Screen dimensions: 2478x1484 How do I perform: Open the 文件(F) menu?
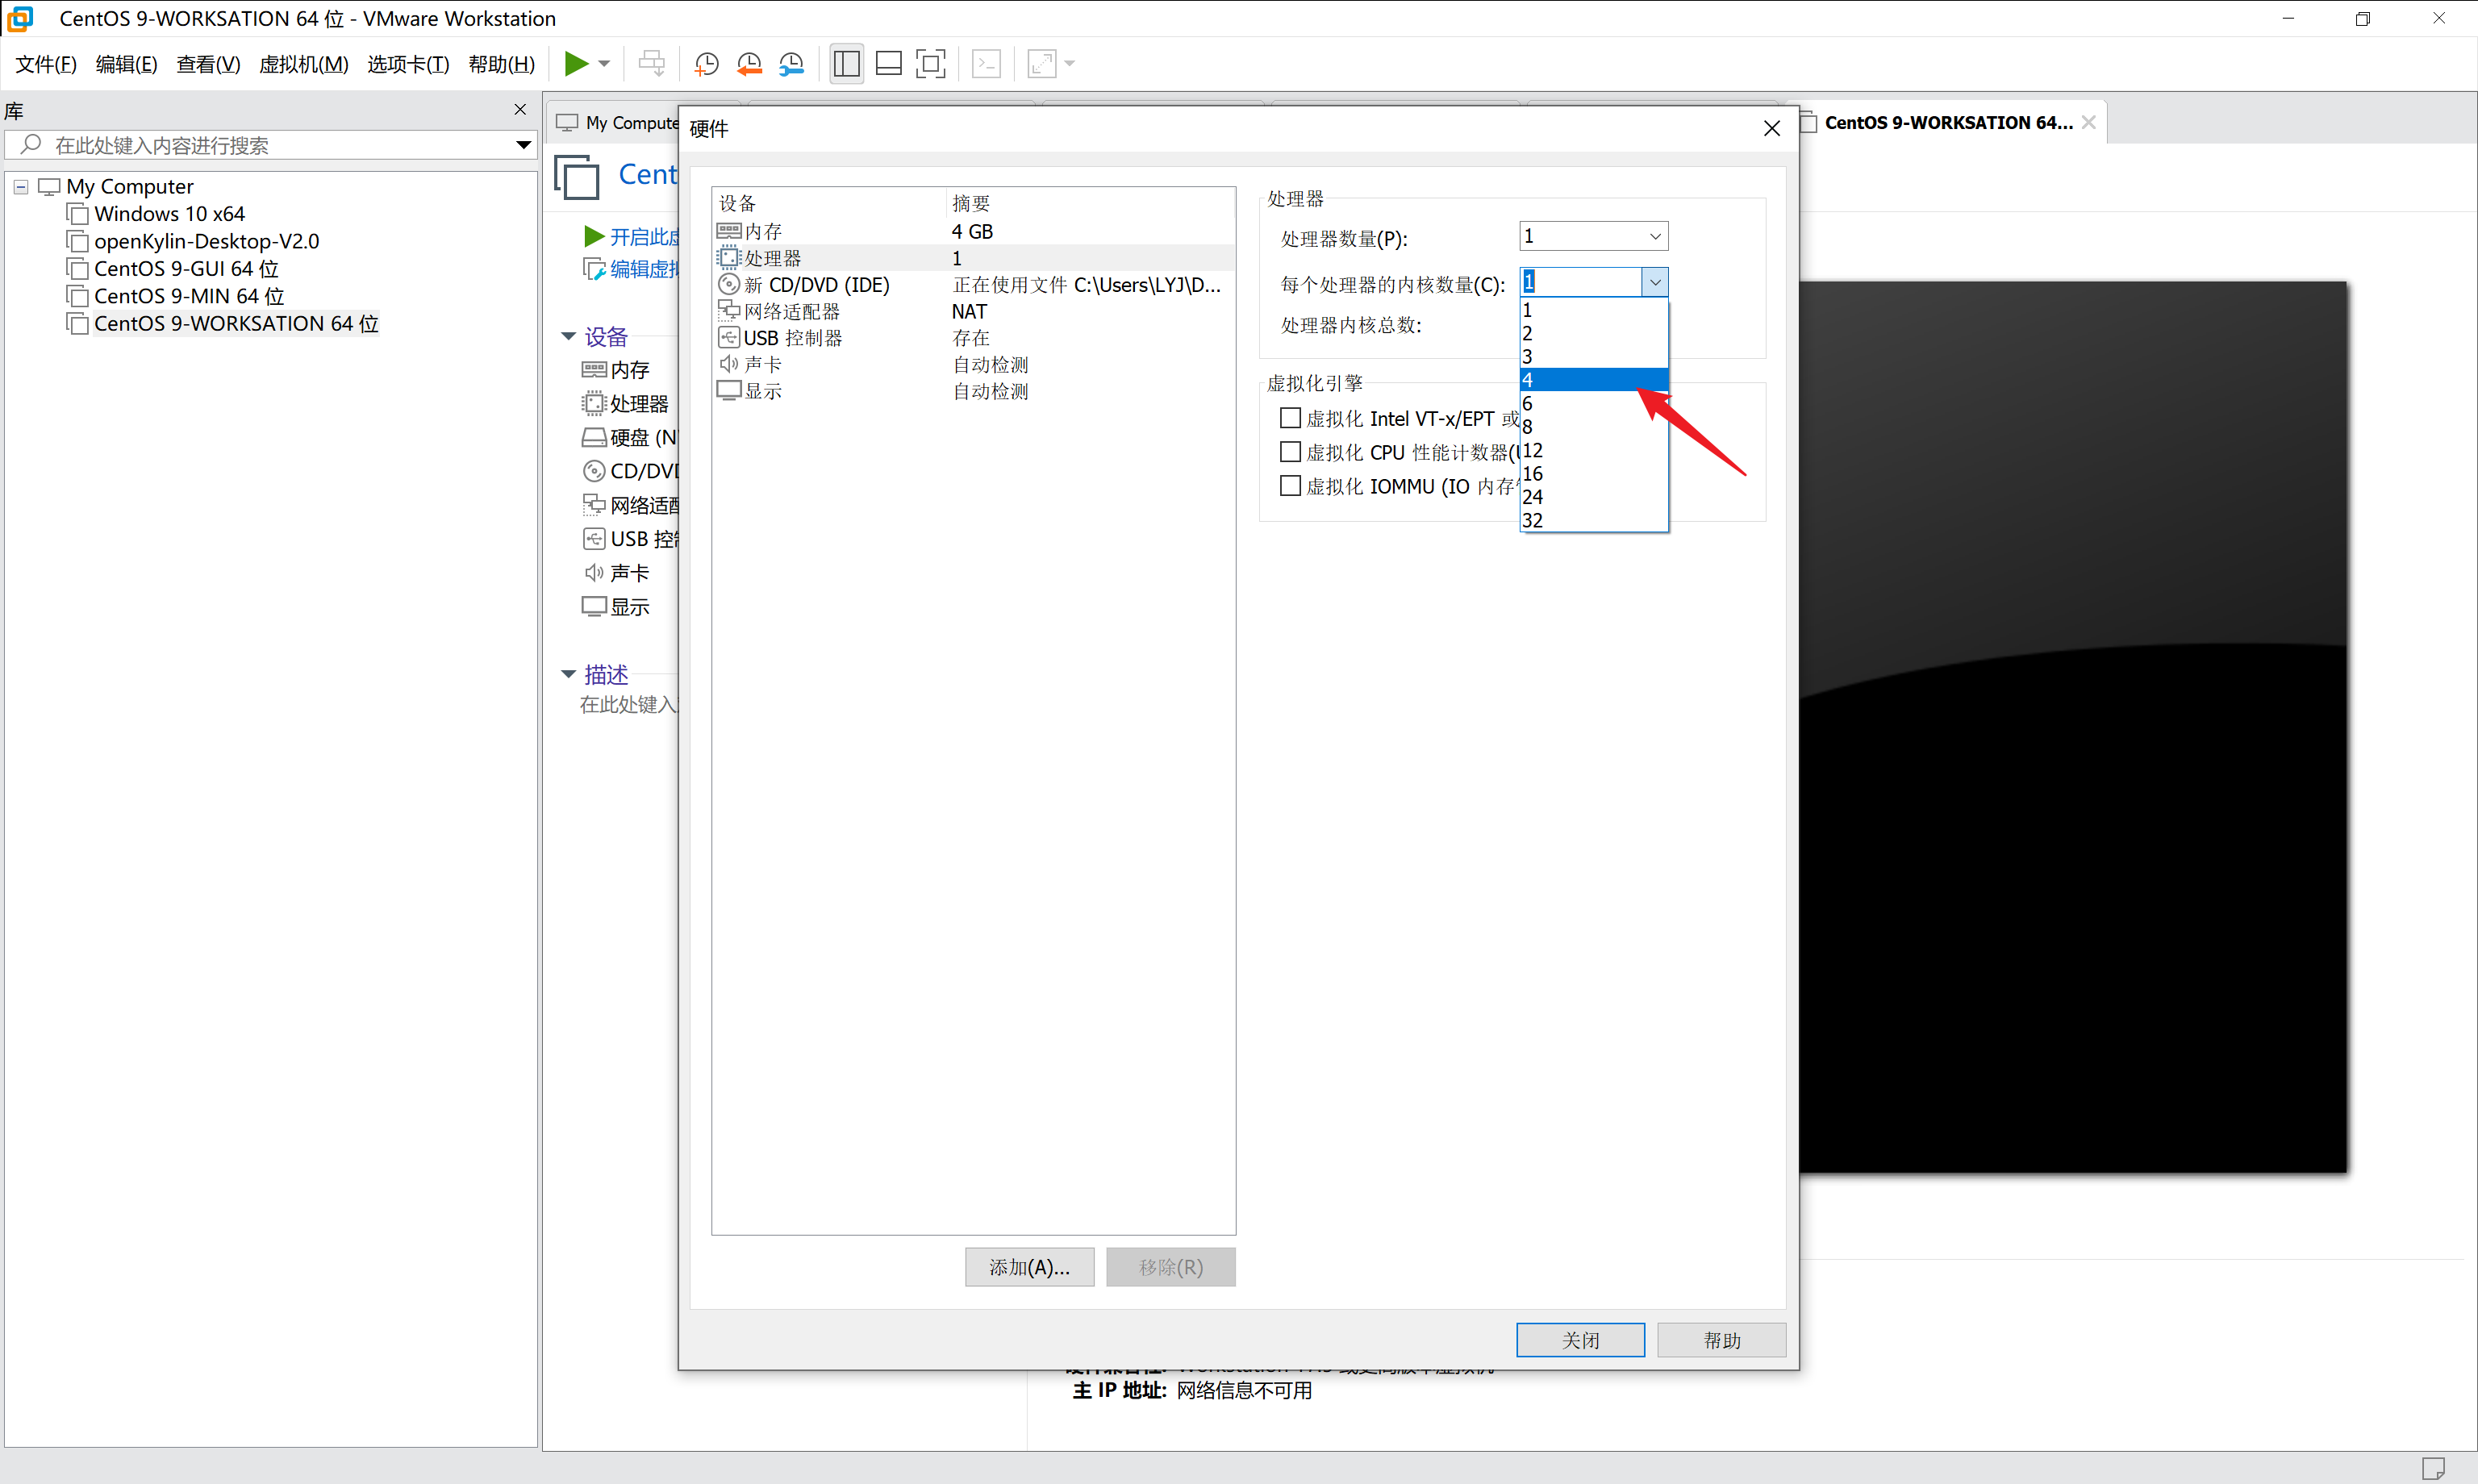[x=46, y=64]
